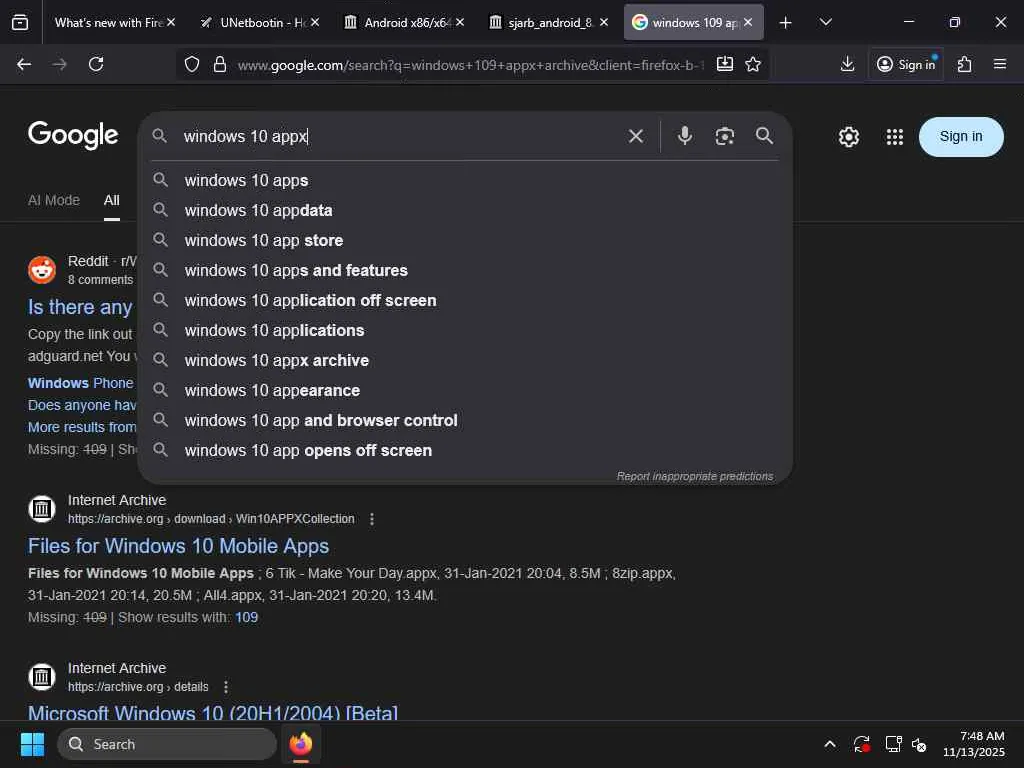
Task: Close the UNetbootin tab
Action: pos(315,22)
